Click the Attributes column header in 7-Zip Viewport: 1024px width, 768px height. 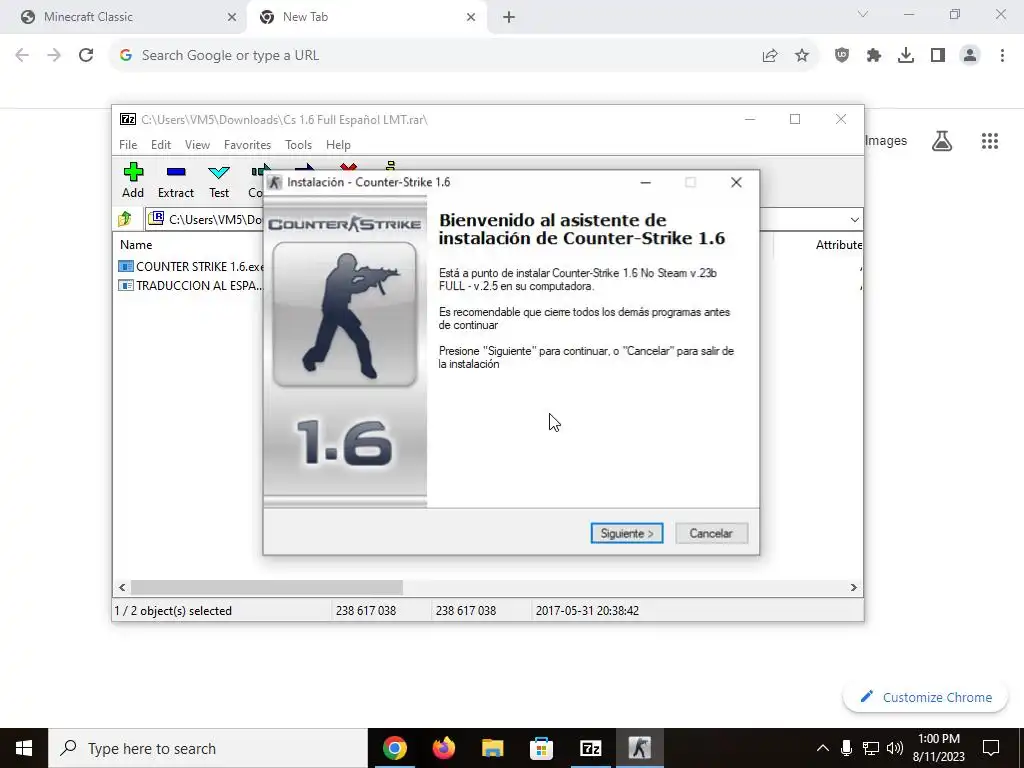click(x=839, y=245)
